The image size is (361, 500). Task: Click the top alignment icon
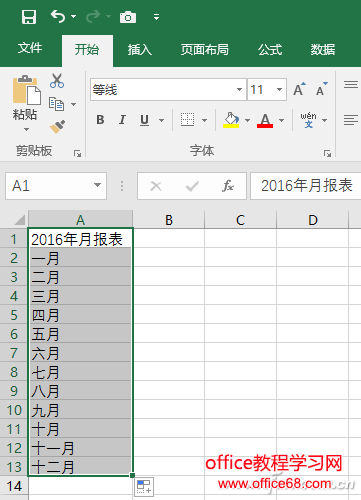pyautogui.click(x=351, y=85)
